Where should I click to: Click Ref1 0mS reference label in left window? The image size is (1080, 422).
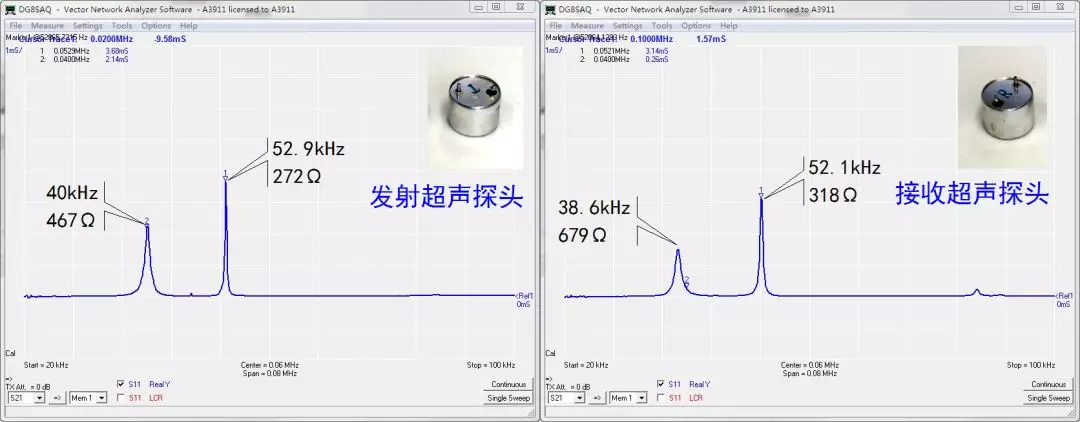tap(524, 299)
